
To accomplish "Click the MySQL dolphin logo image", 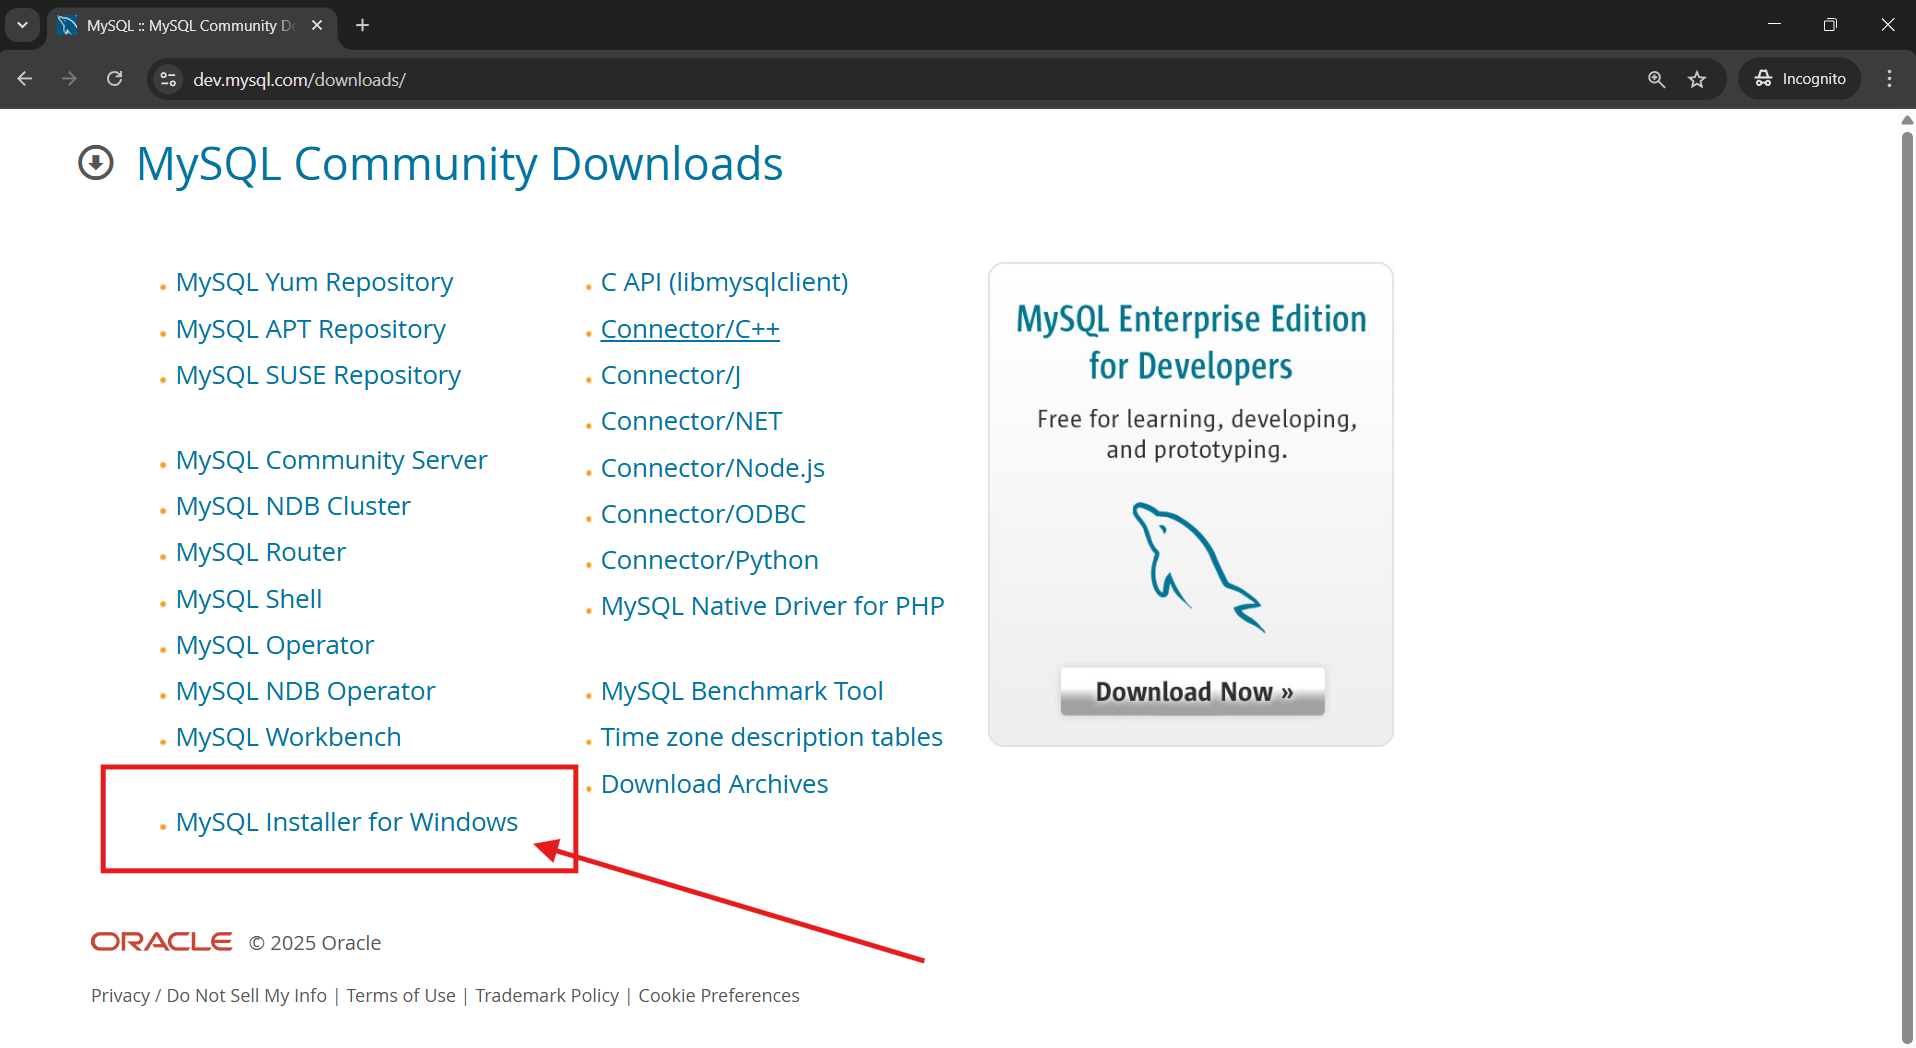I will coord(1198,566).
